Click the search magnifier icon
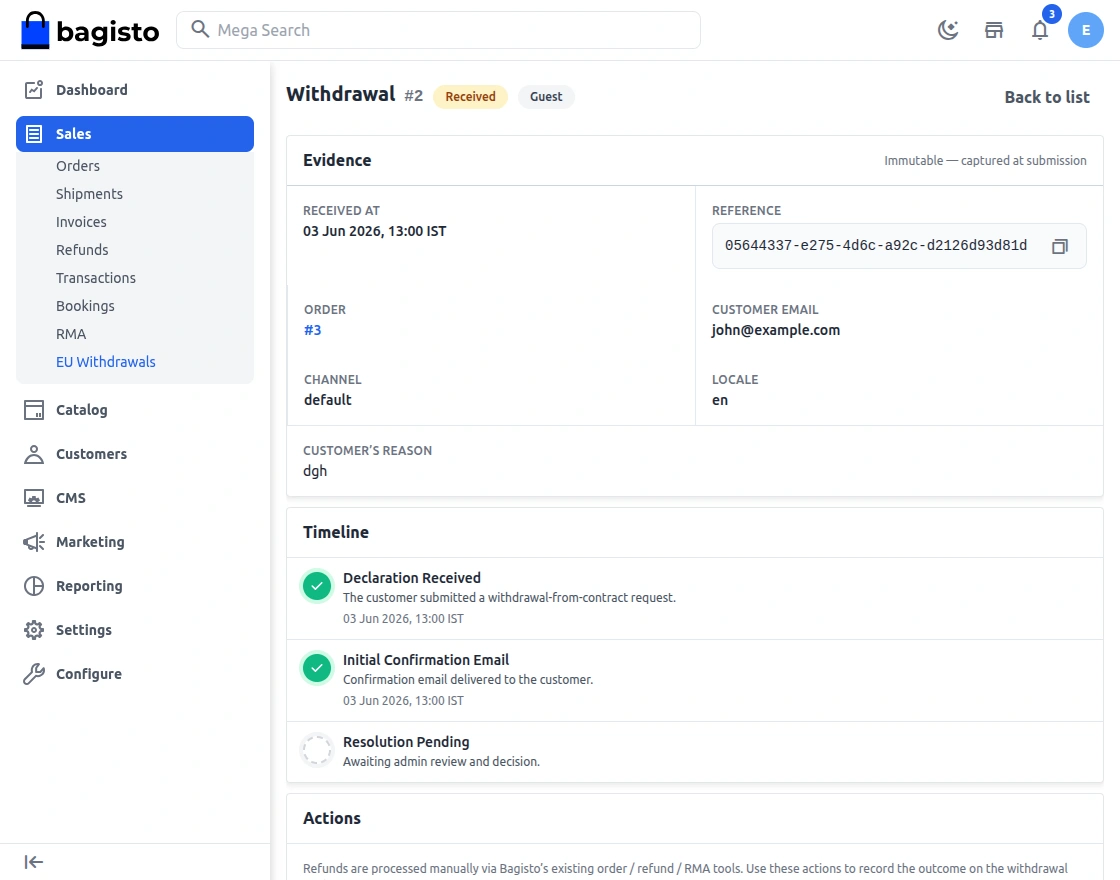This screenshot has height=880, width=1120. [x=200, y=29]
